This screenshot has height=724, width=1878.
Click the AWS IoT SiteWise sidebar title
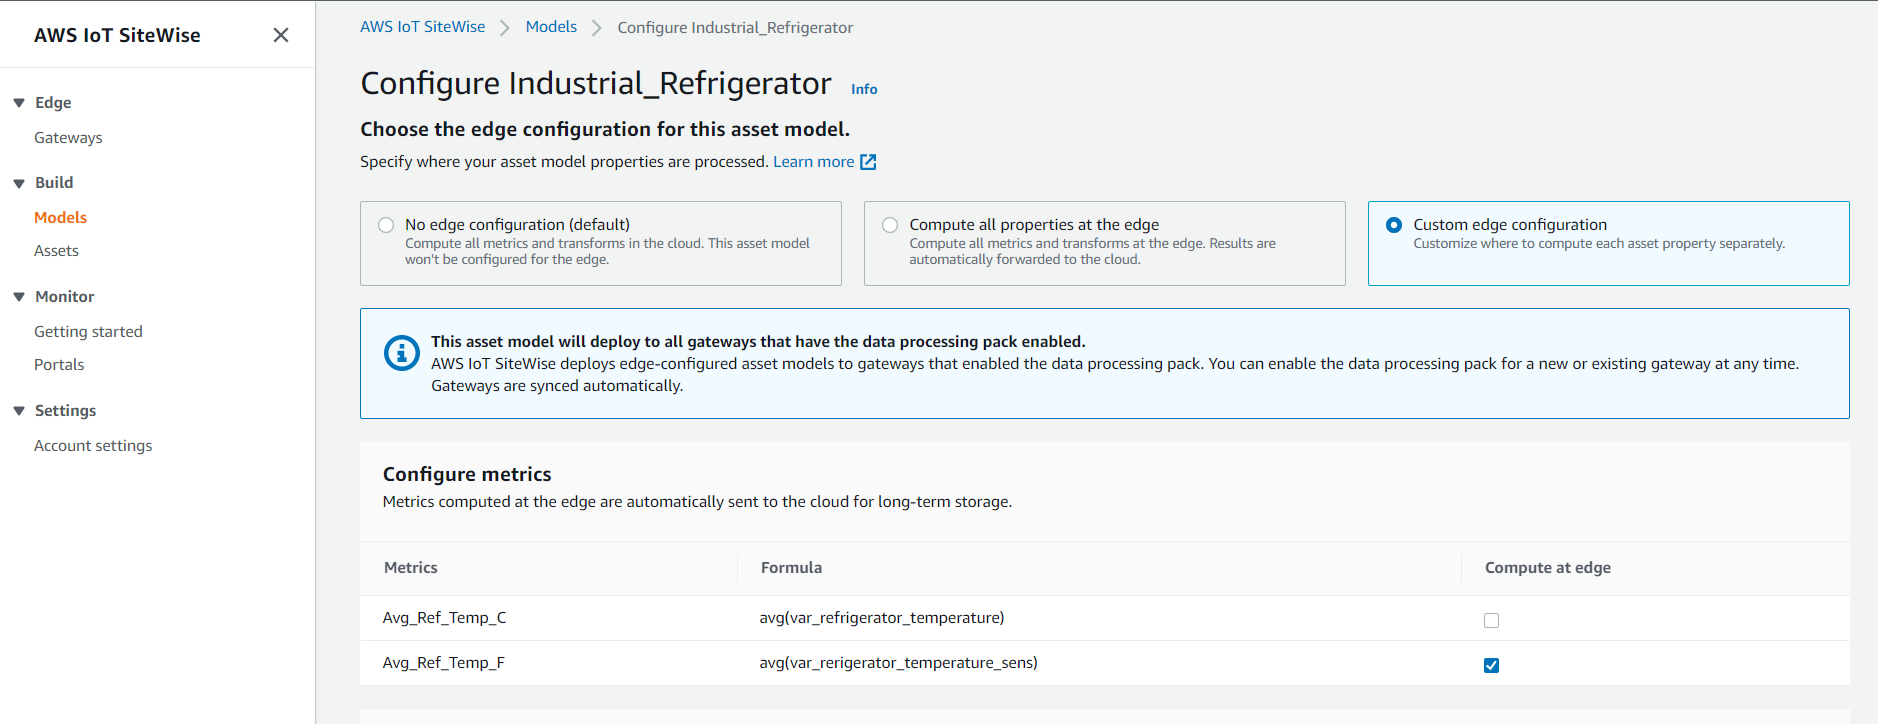pyautogui.click(x=117, y=35)
